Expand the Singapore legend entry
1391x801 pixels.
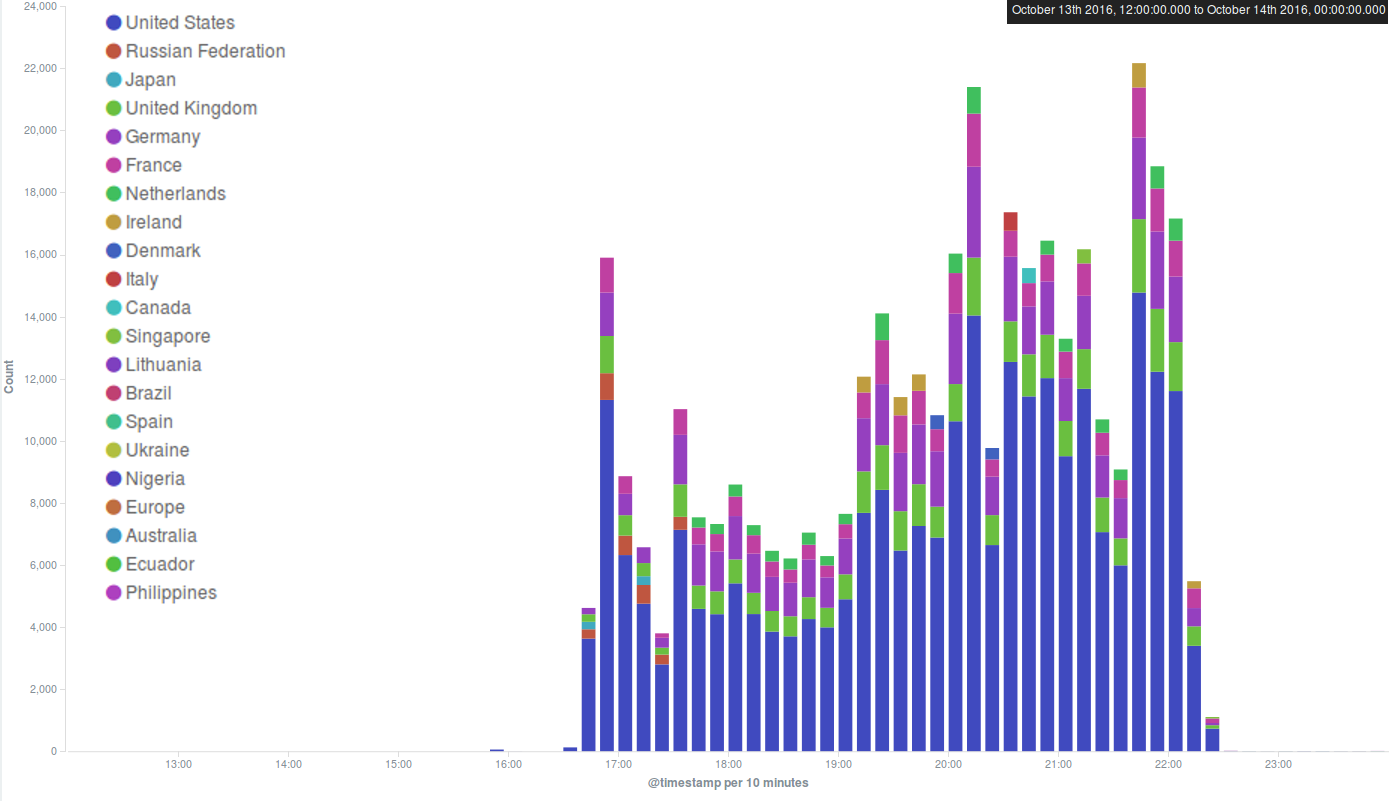pos(167,337)
